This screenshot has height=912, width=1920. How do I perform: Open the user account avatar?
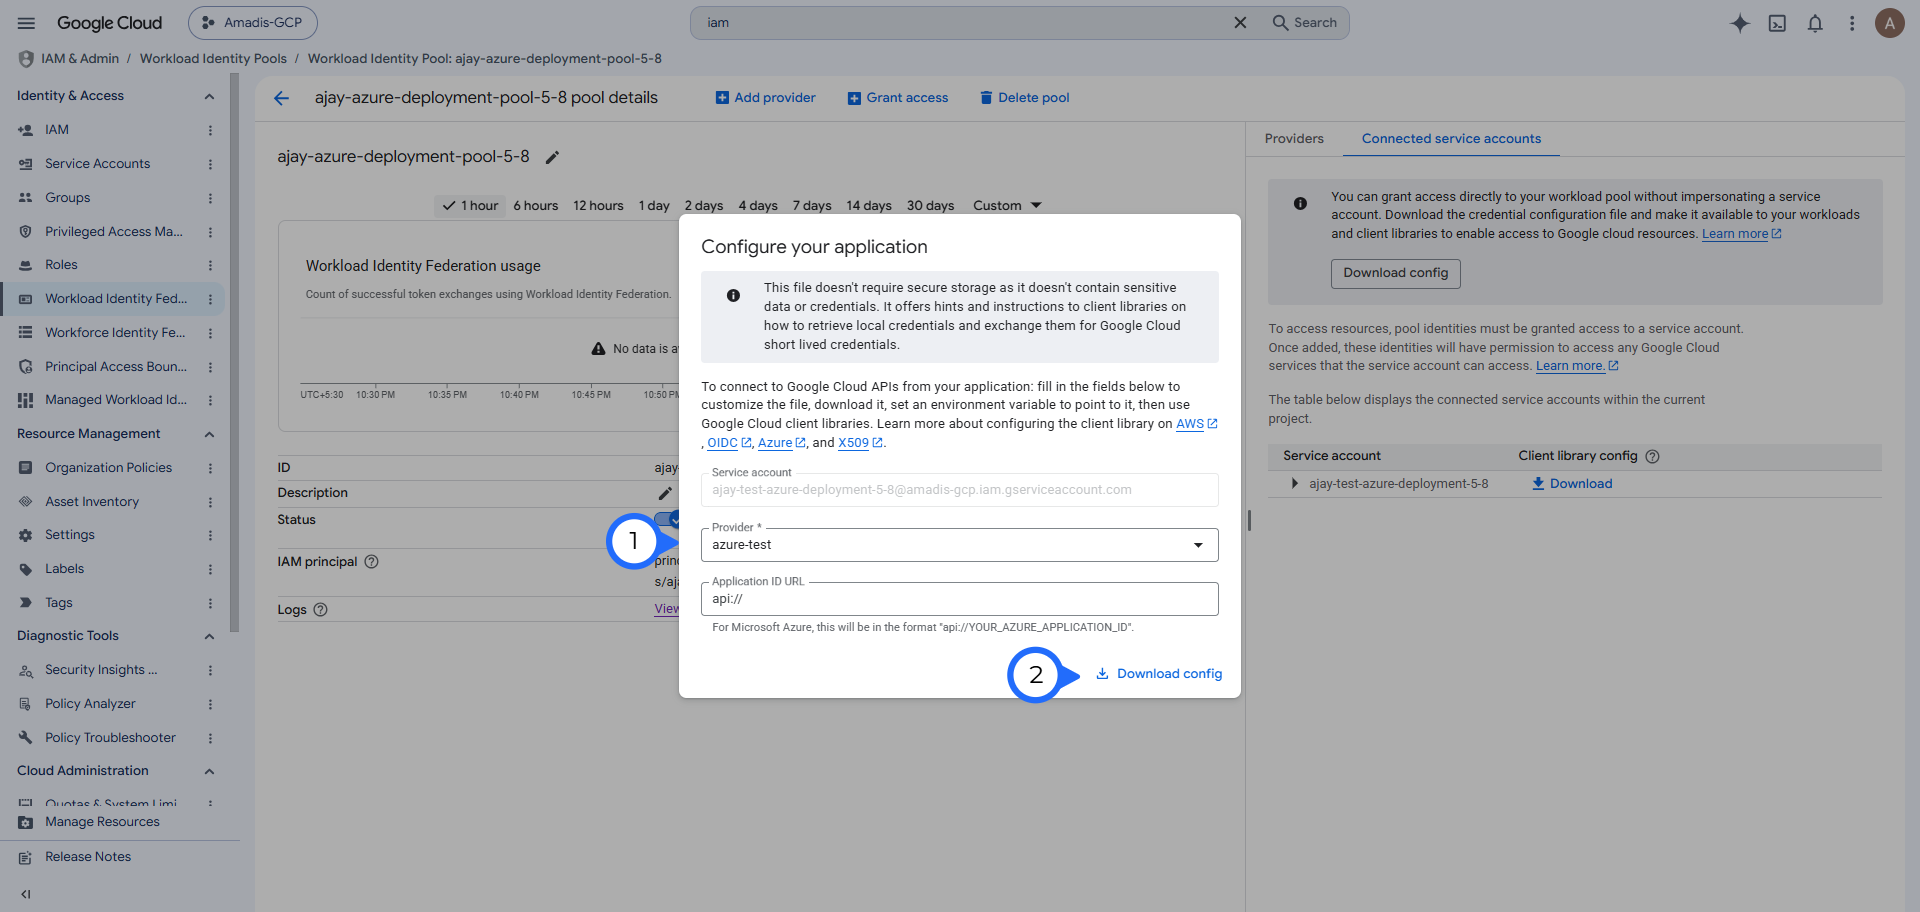(x=1889, y=23)
